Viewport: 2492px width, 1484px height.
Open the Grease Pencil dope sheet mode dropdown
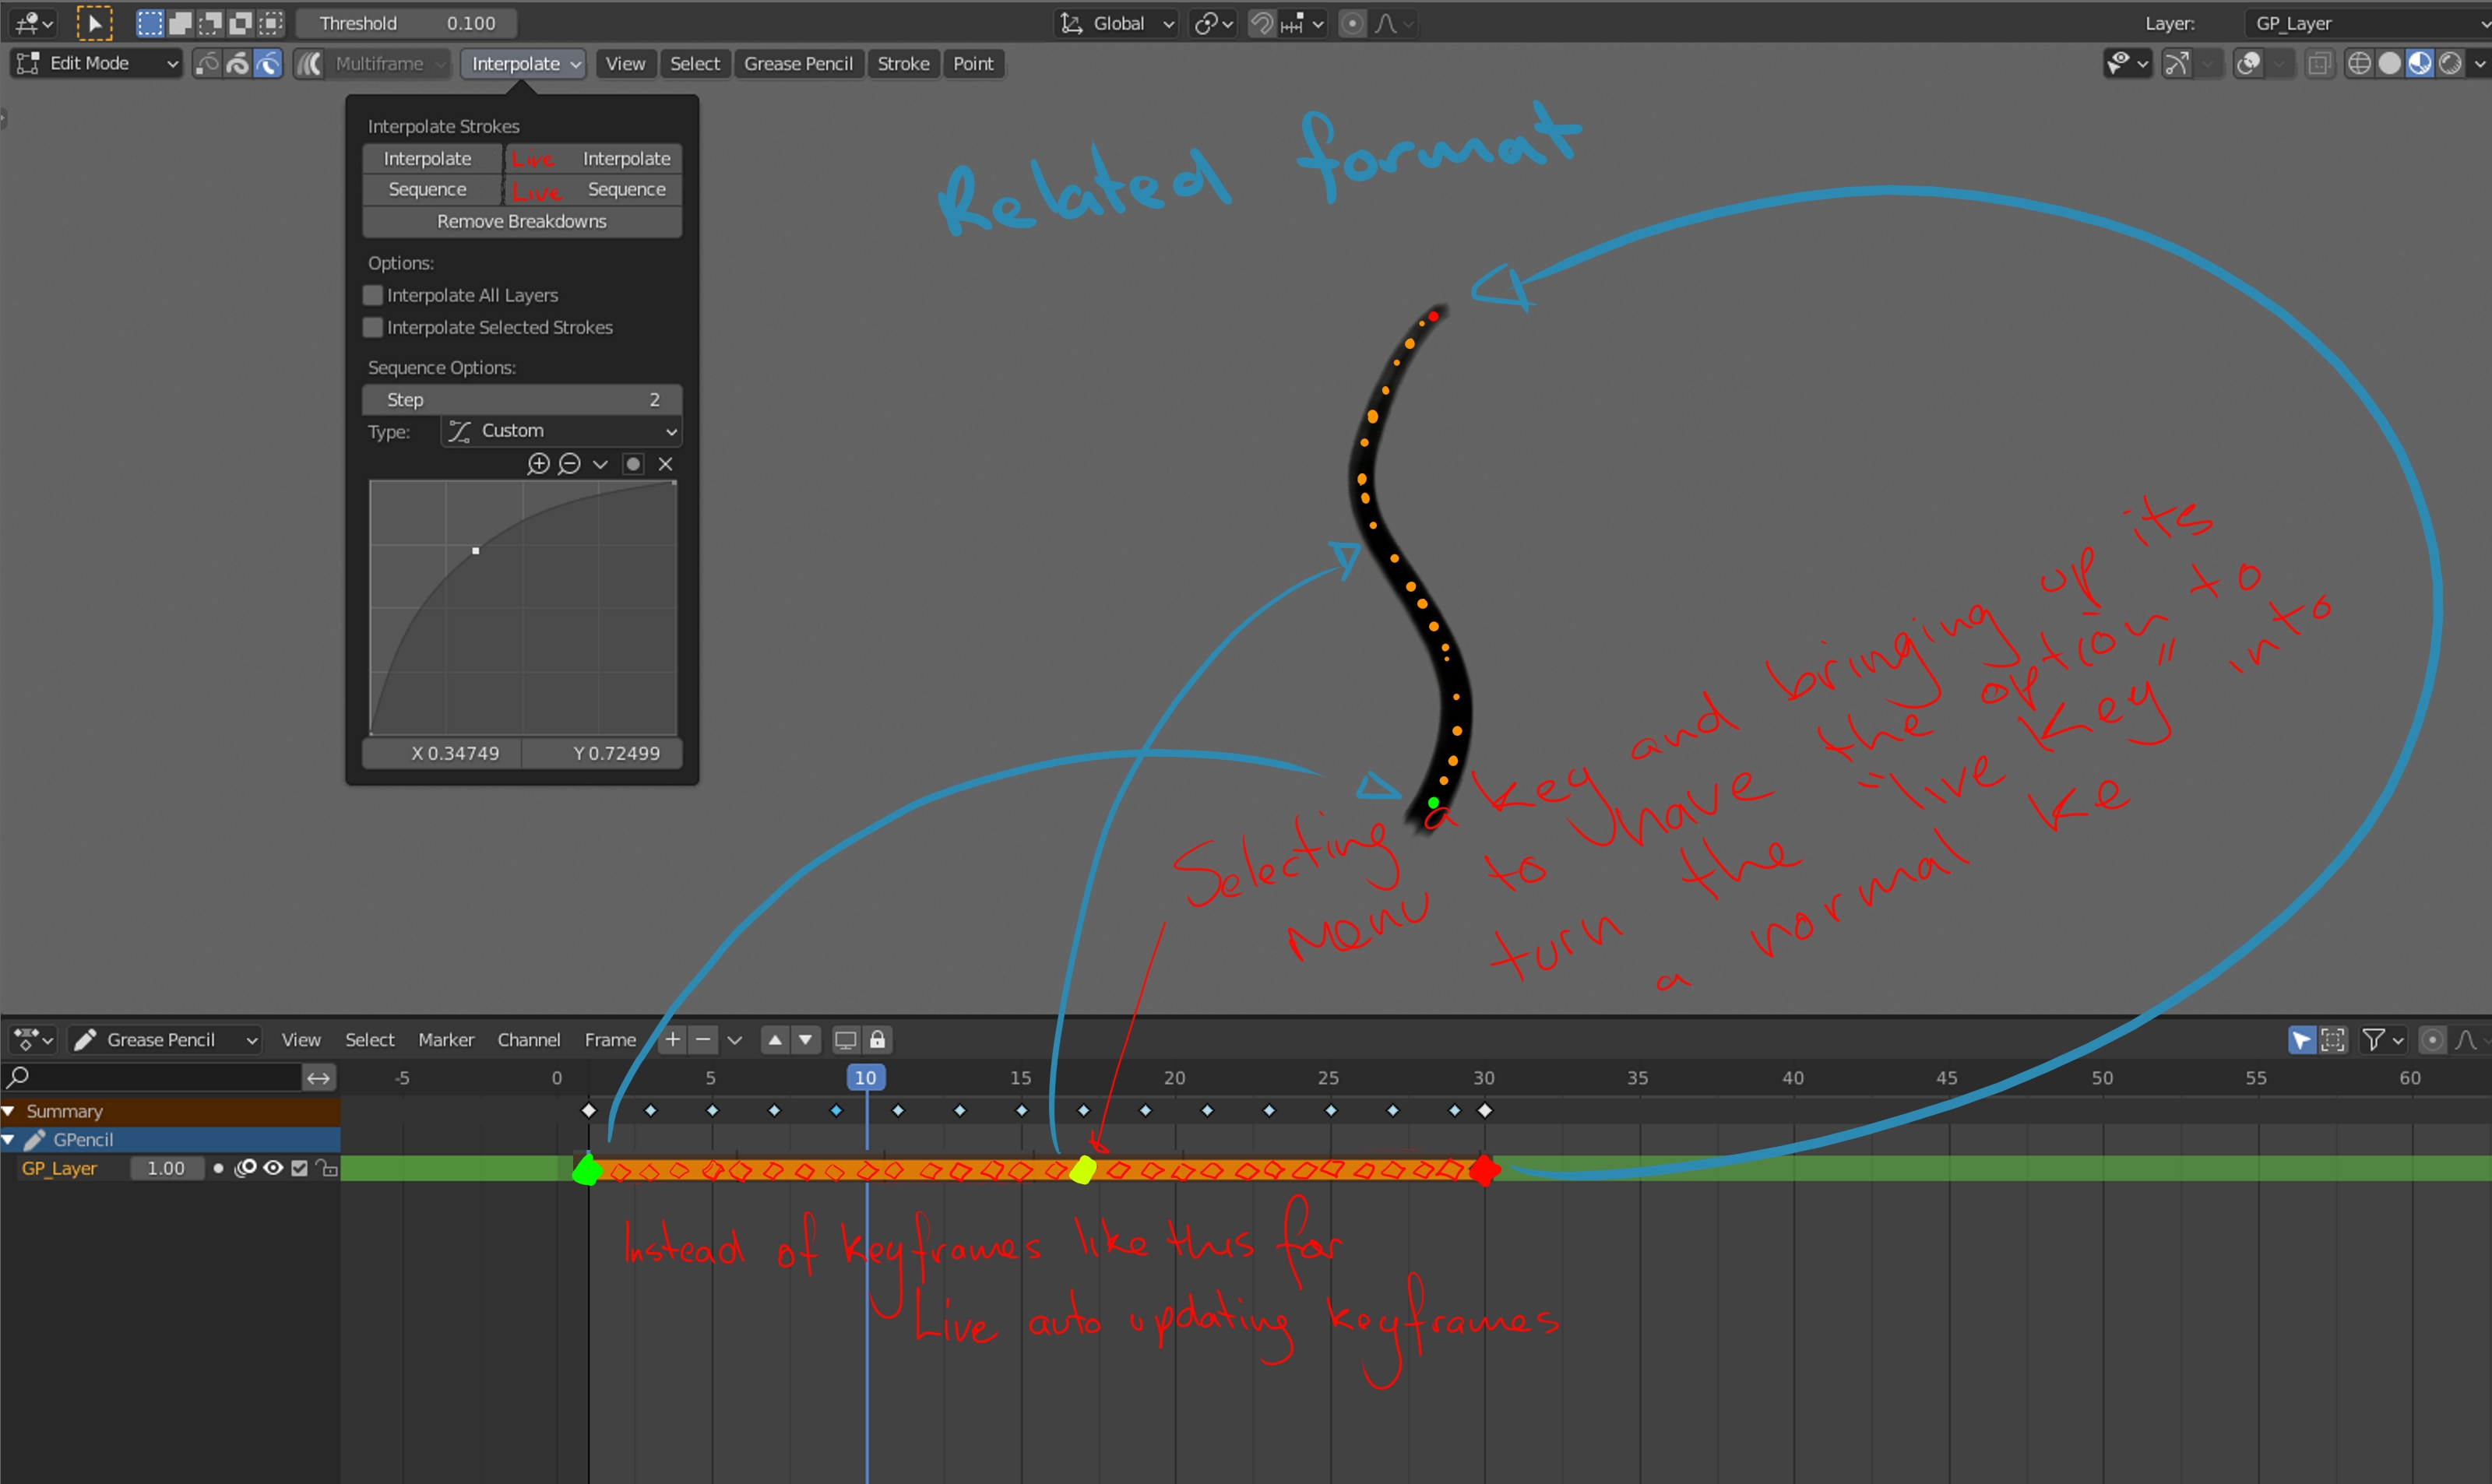click(165, 1040)
